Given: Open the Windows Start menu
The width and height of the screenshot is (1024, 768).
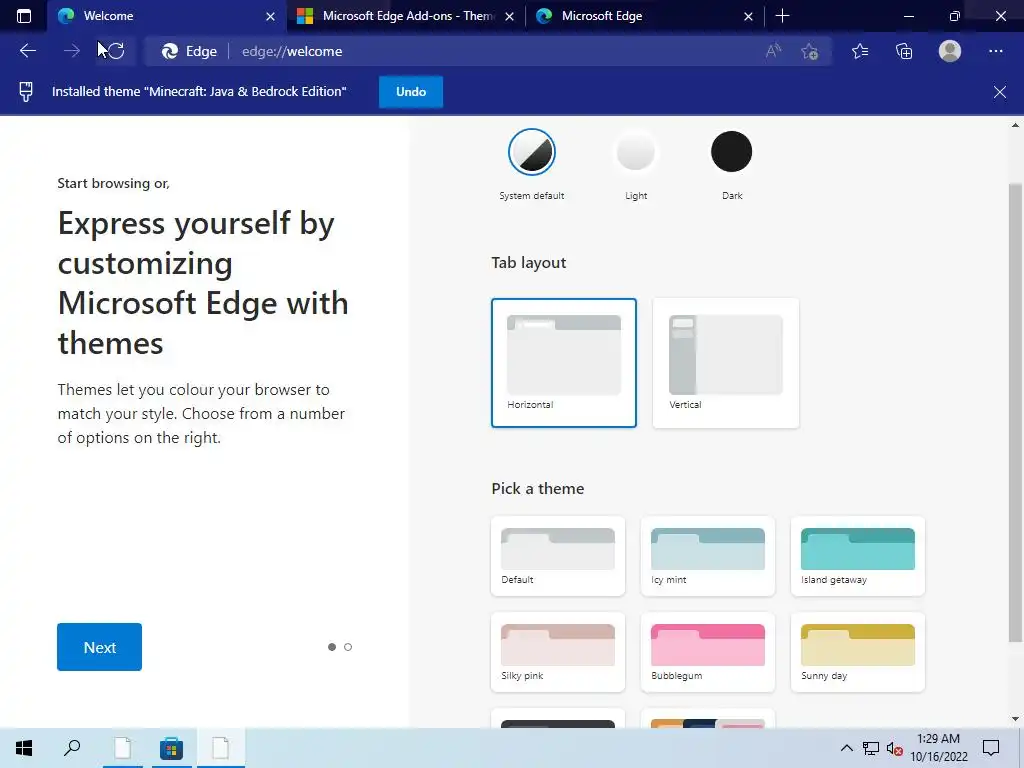Looking at the screenshot, I should click(x=24, y=748).
